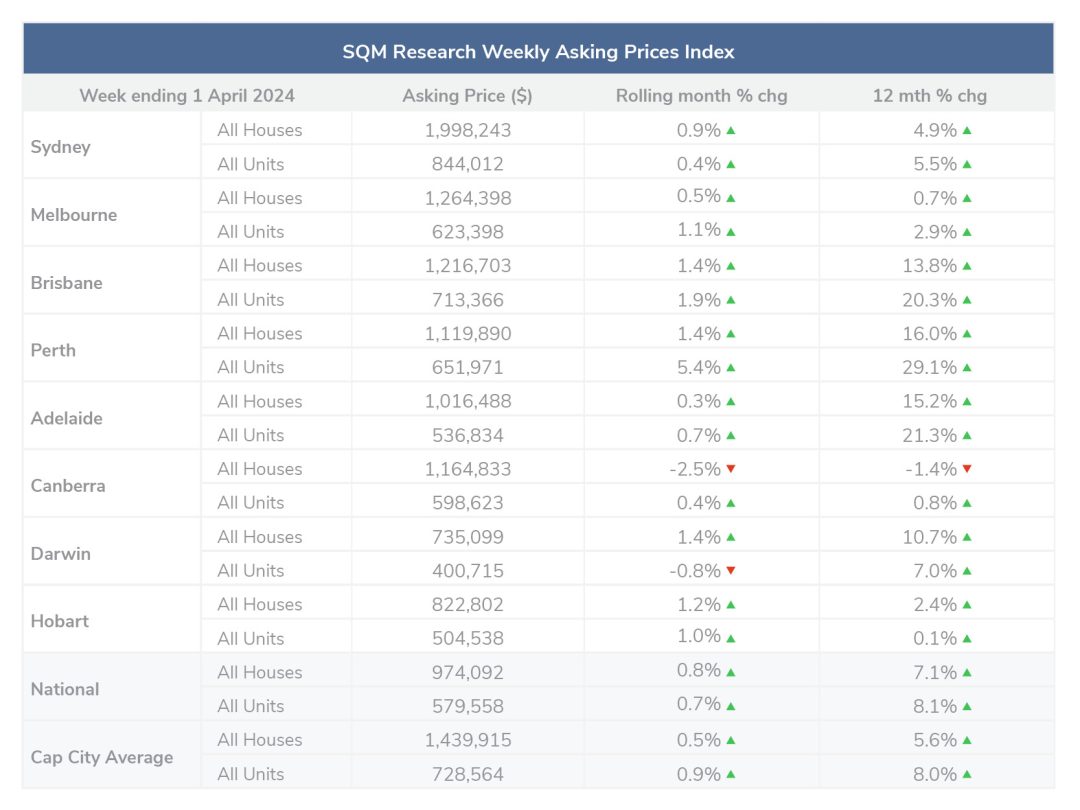1080x810 pixels.
Task: Select the Cap City Average label
Action: [102, 757]
